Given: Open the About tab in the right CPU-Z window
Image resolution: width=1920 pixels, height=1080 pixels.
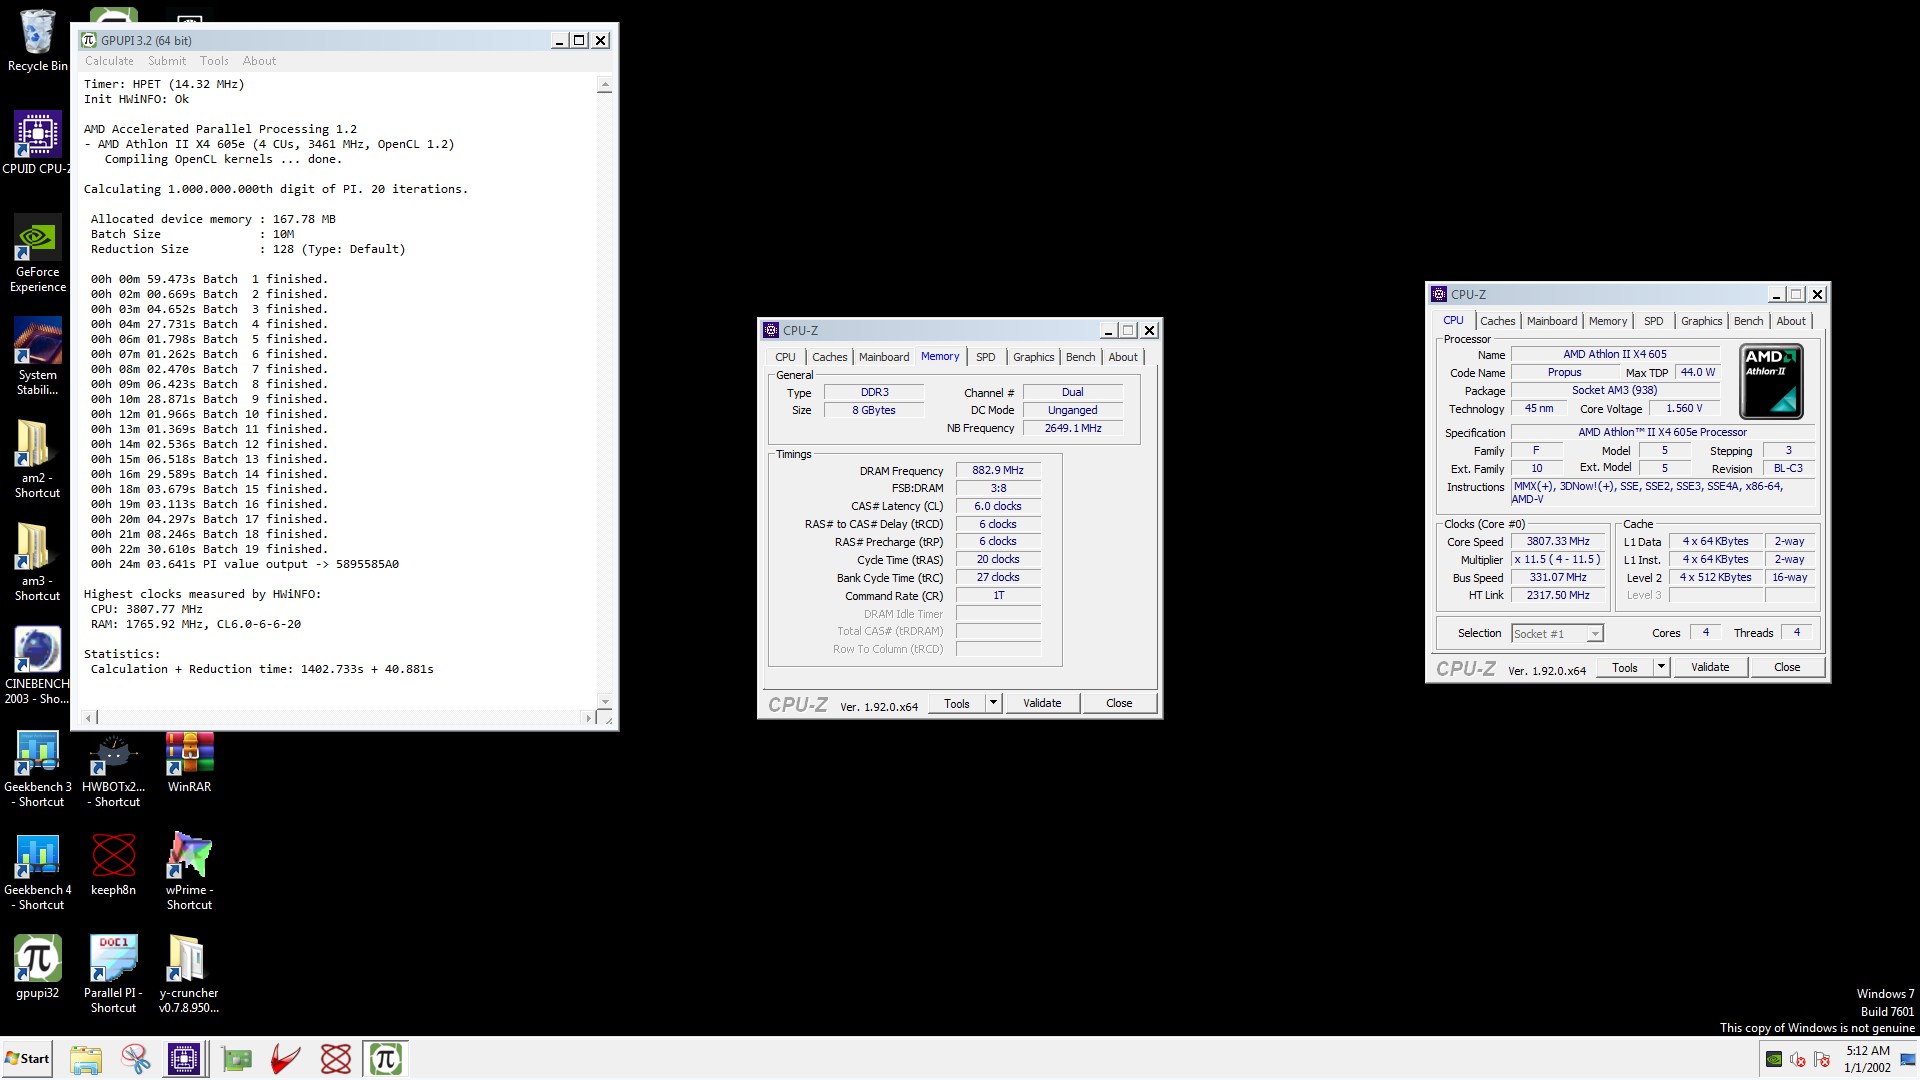Looking at the screenshot, I should (1791, 321).
